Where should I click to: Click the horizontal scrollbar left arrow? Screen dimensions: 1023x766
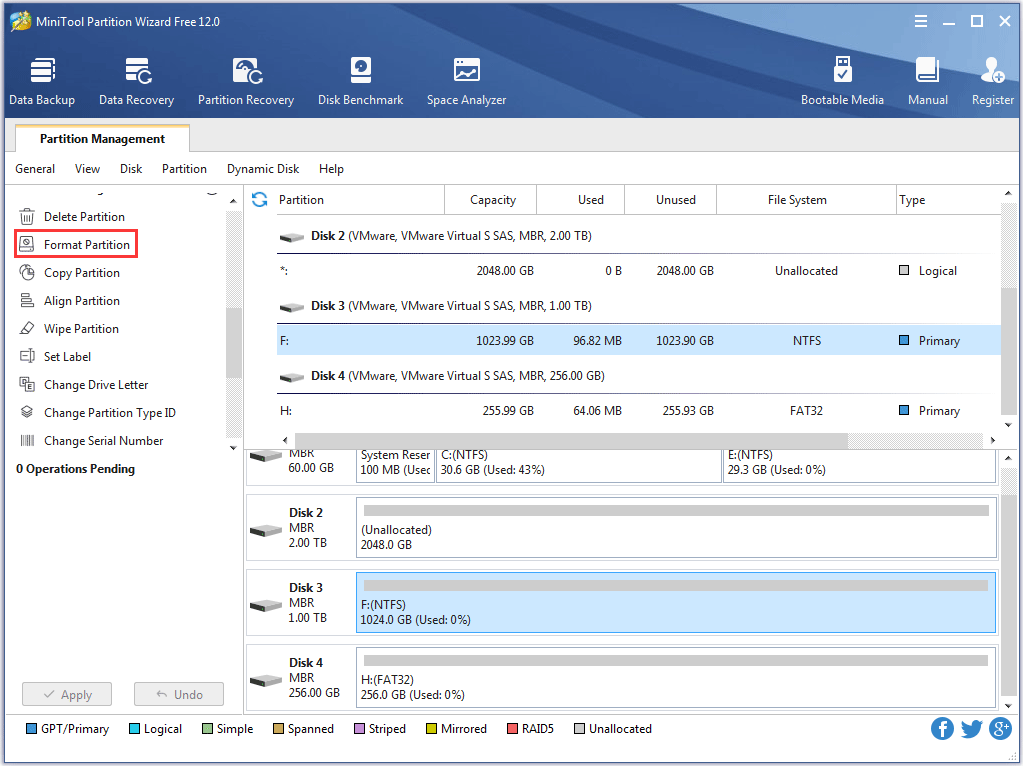pyautogui.click(x=284, y=440)
